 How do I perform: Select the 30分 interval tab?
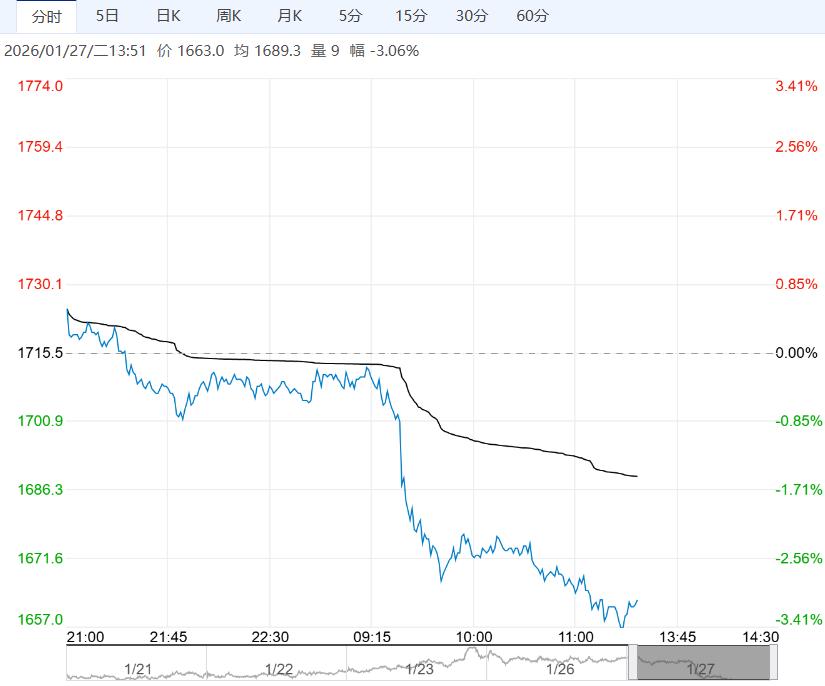coord(474,16)
